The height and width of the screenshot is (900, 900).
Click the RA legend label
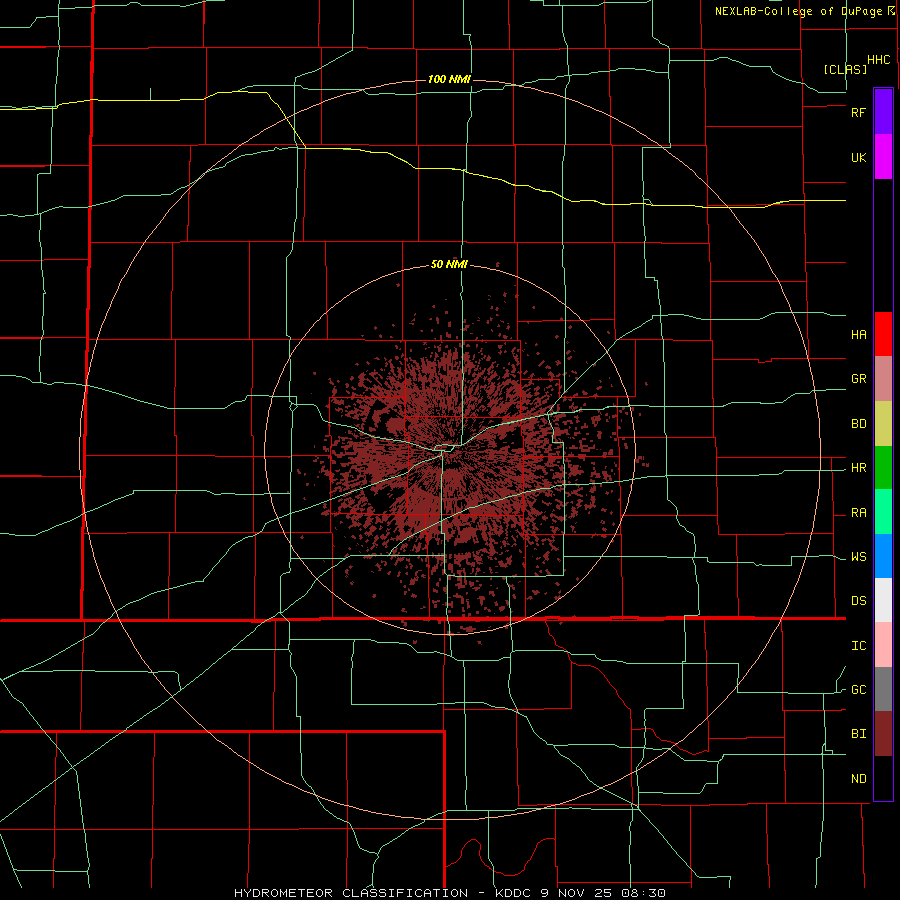(858, 513)
